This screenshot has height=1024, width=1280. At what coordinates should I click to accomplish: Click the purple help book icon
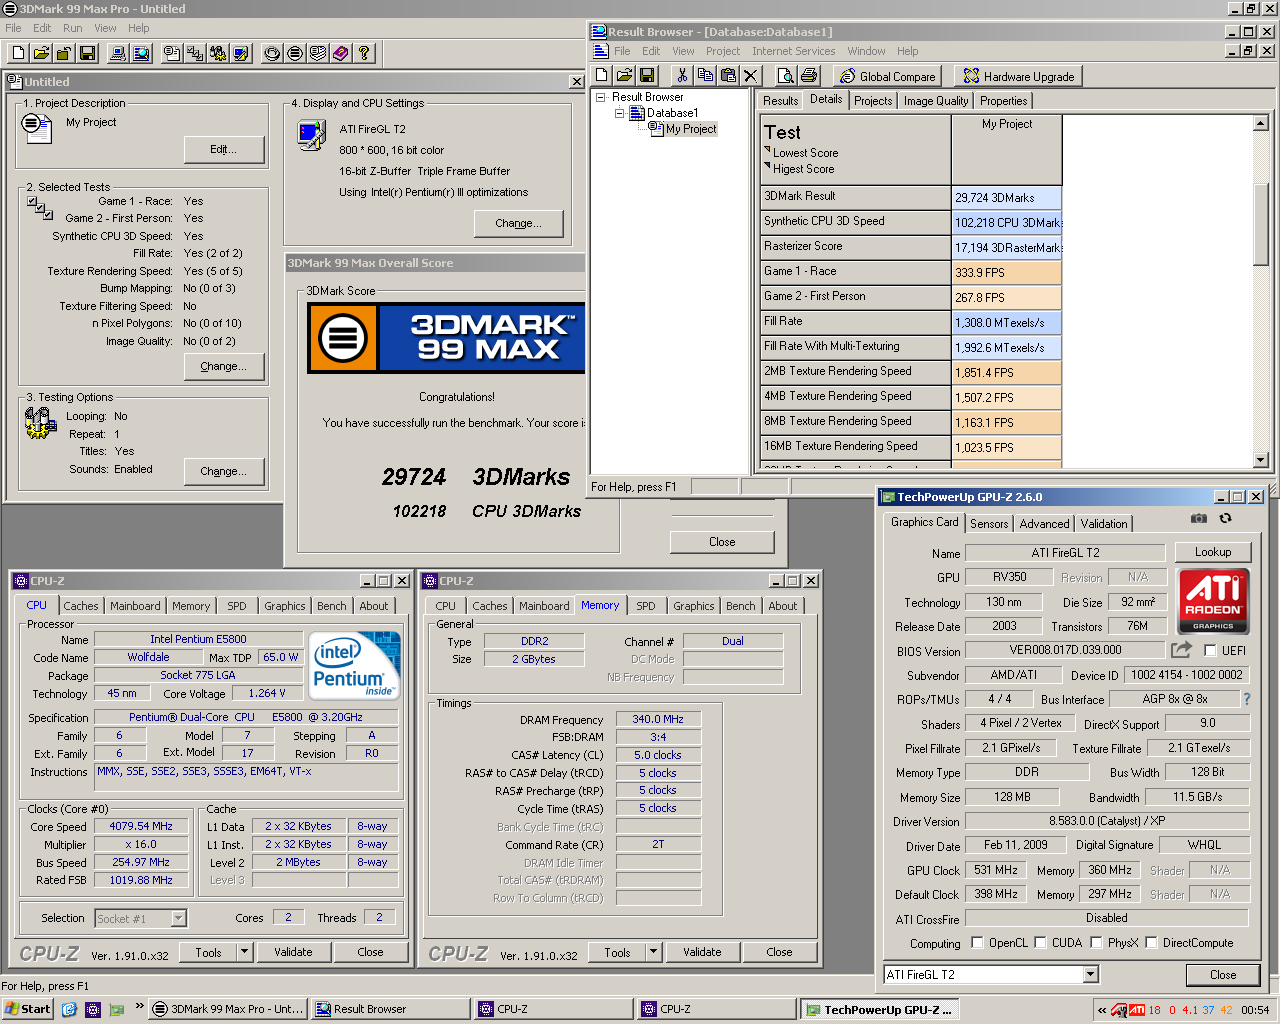point(341,53)
